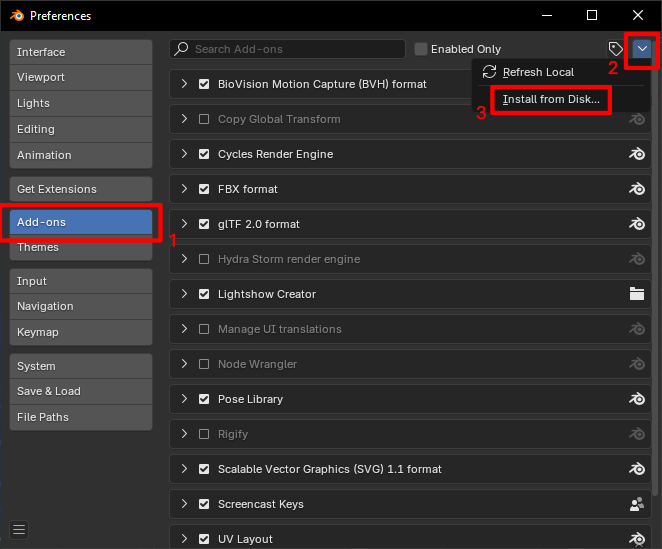Screen dimensions: 662x549
Task: Click the folder icon on Lightshow Creator row
Action: click(x=637, y=294)
